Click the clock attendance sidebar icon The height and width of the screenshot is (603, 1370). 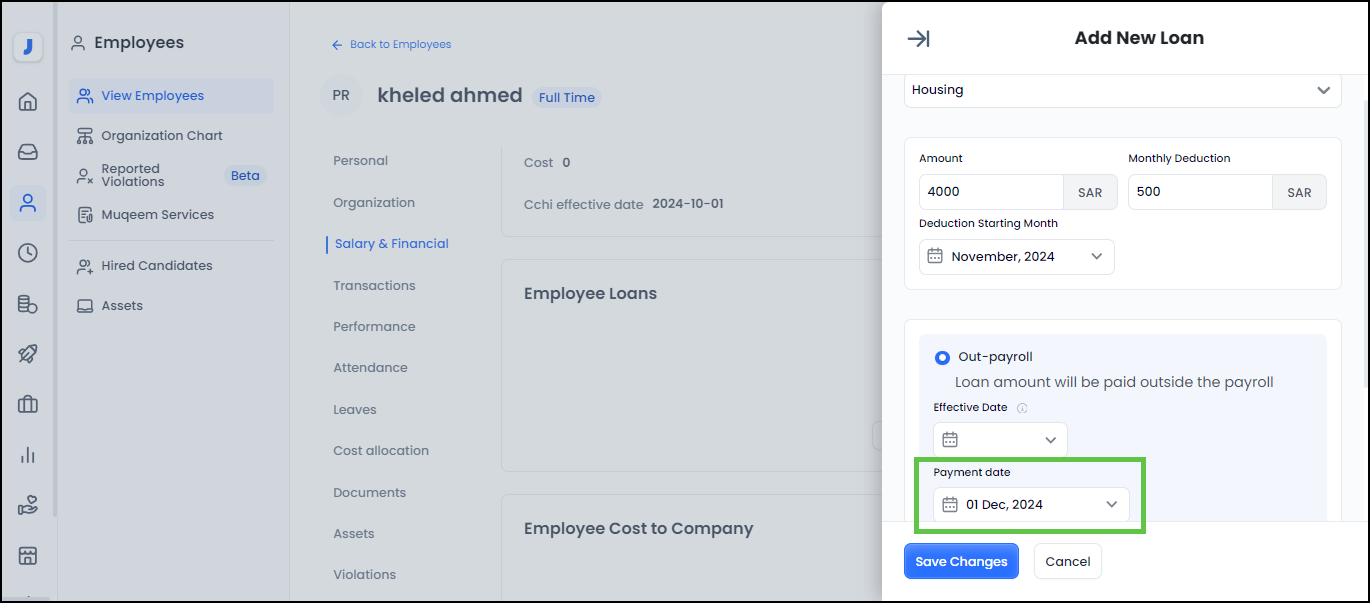(28, 253)
